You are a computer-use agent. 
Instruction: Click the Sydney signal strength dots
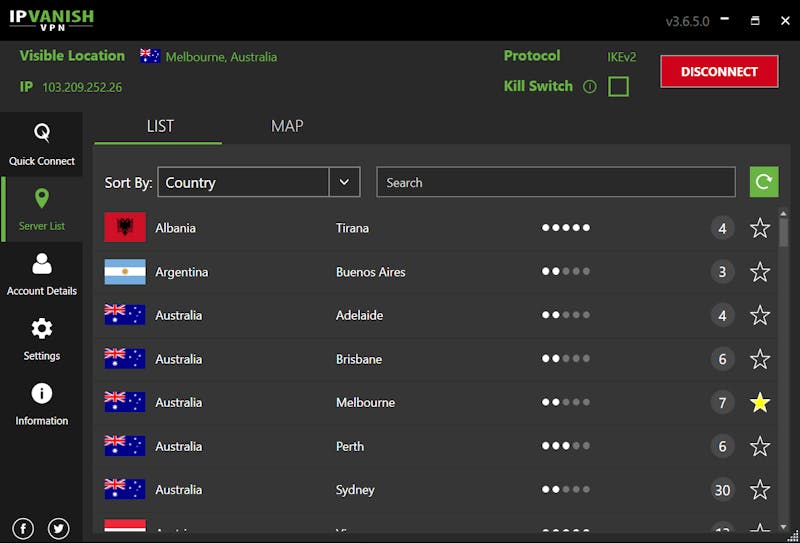[566, 489]
